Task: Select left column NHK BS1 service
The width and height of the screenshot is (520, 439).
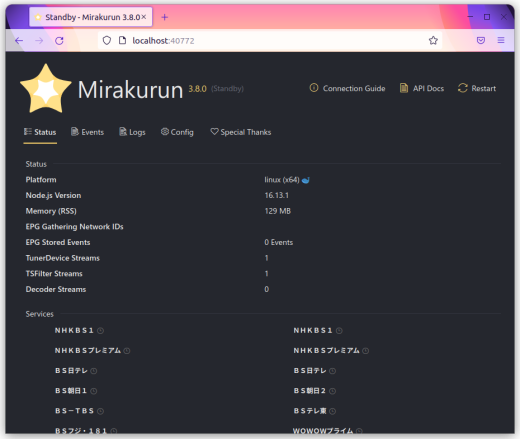Action: (x=74, y=331)
